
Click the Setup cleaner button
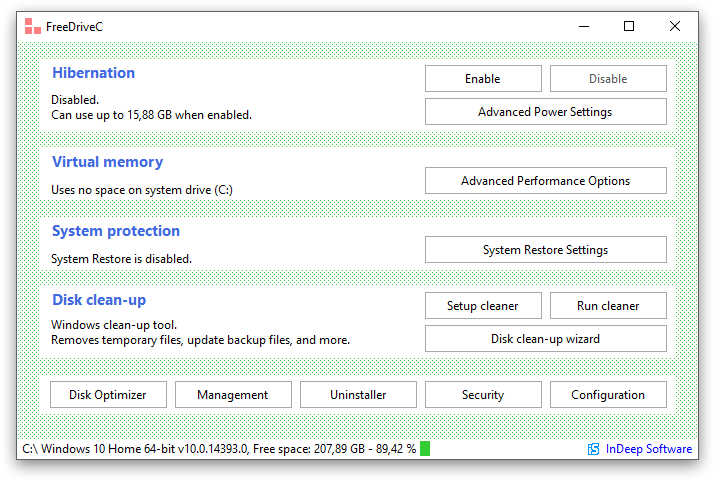[483, 305]
